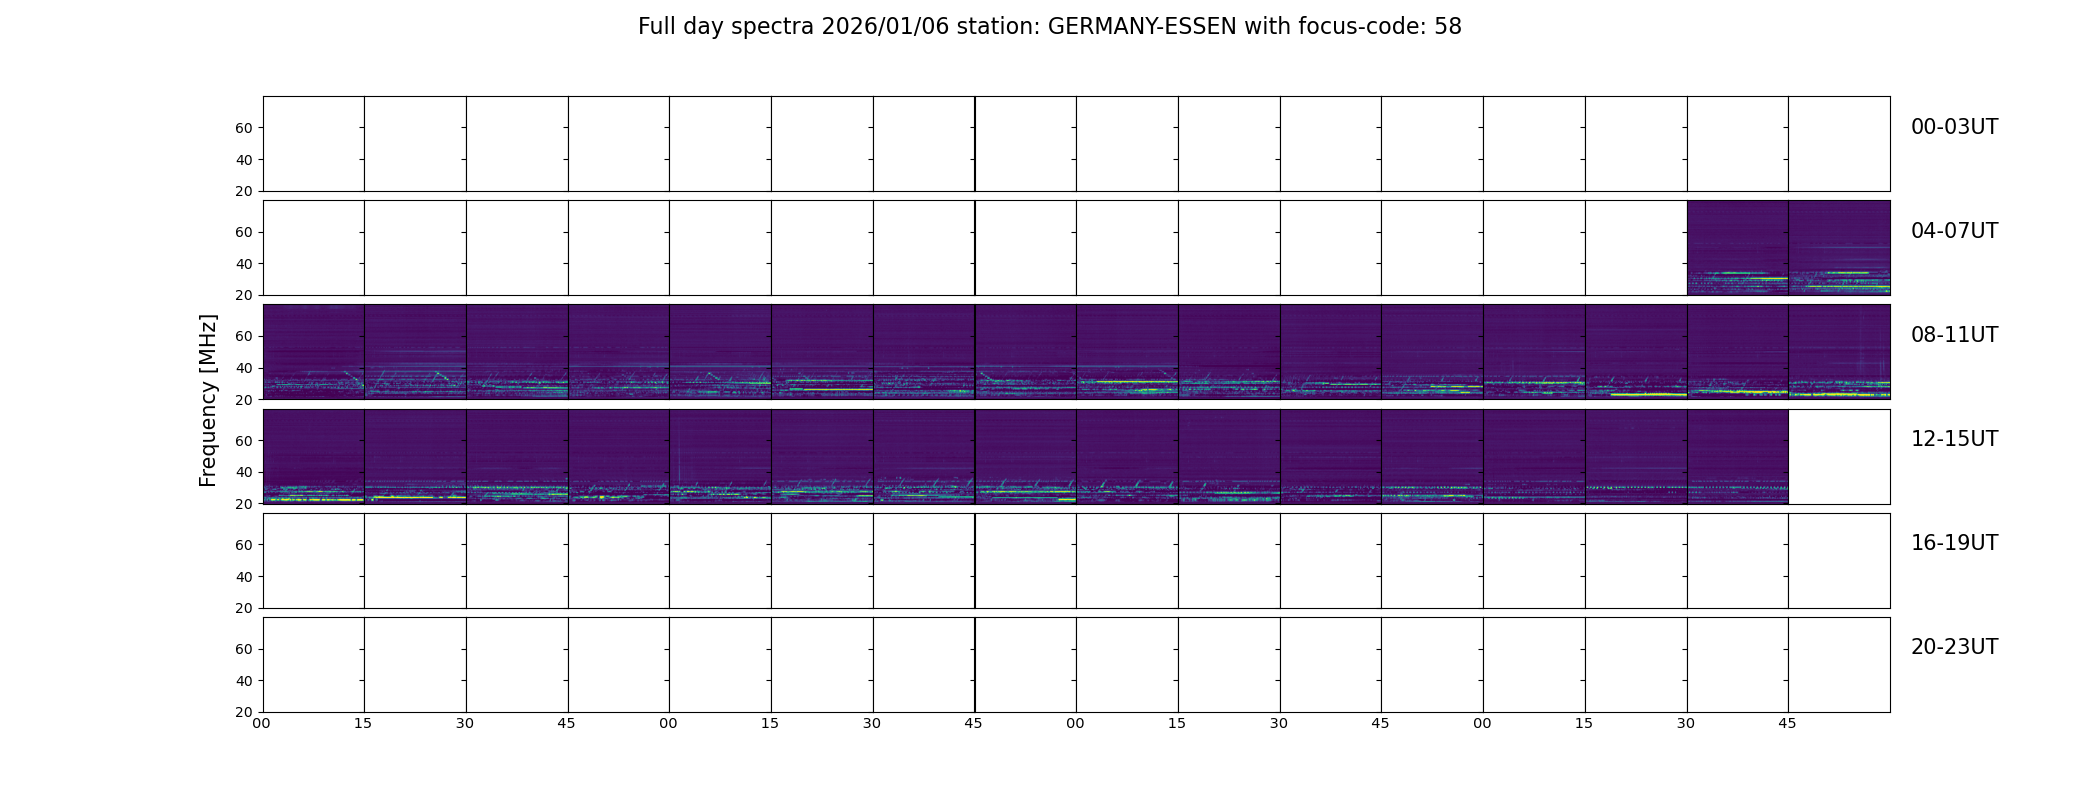
Task: Open the first spectrogram panel in 04-07UT row
Action: click(1738, 248)
